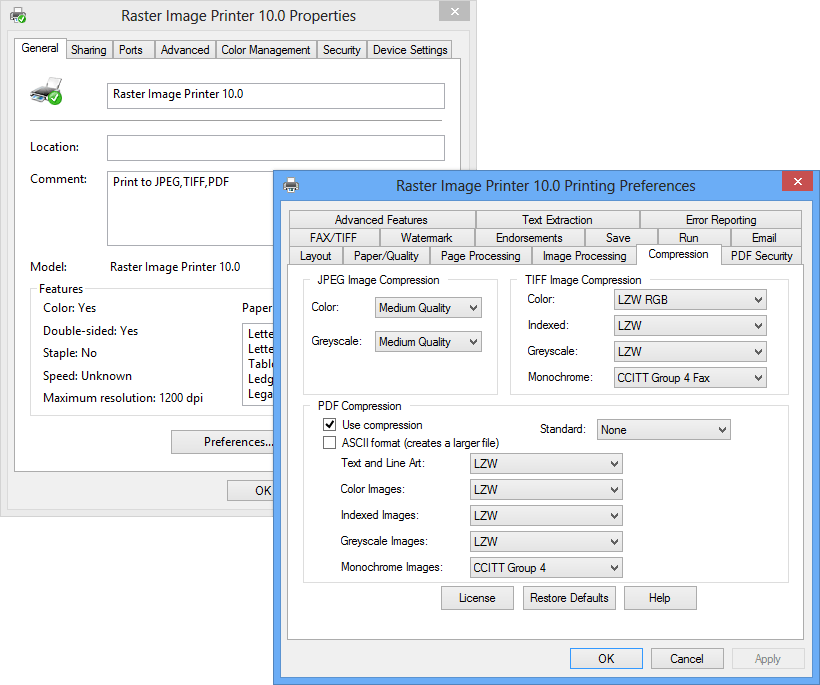Click the License button
Image resolution: width=820 pixels, height=685 pixels.
477,597
